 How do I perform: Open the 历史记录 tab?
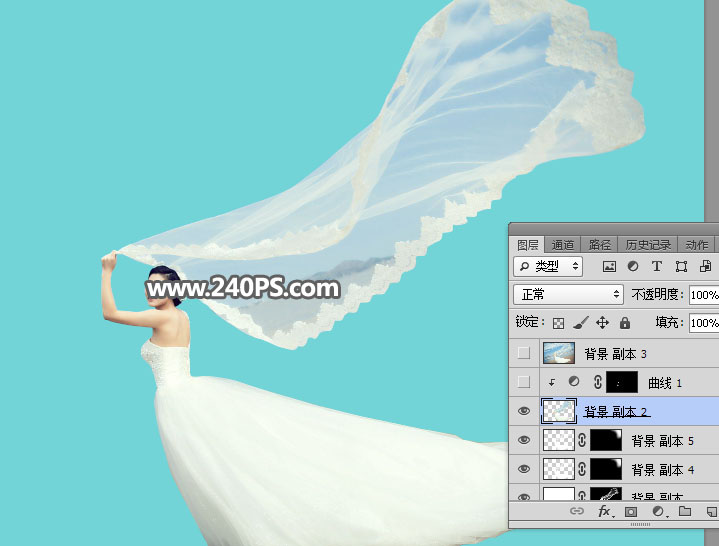coord(648,245)
